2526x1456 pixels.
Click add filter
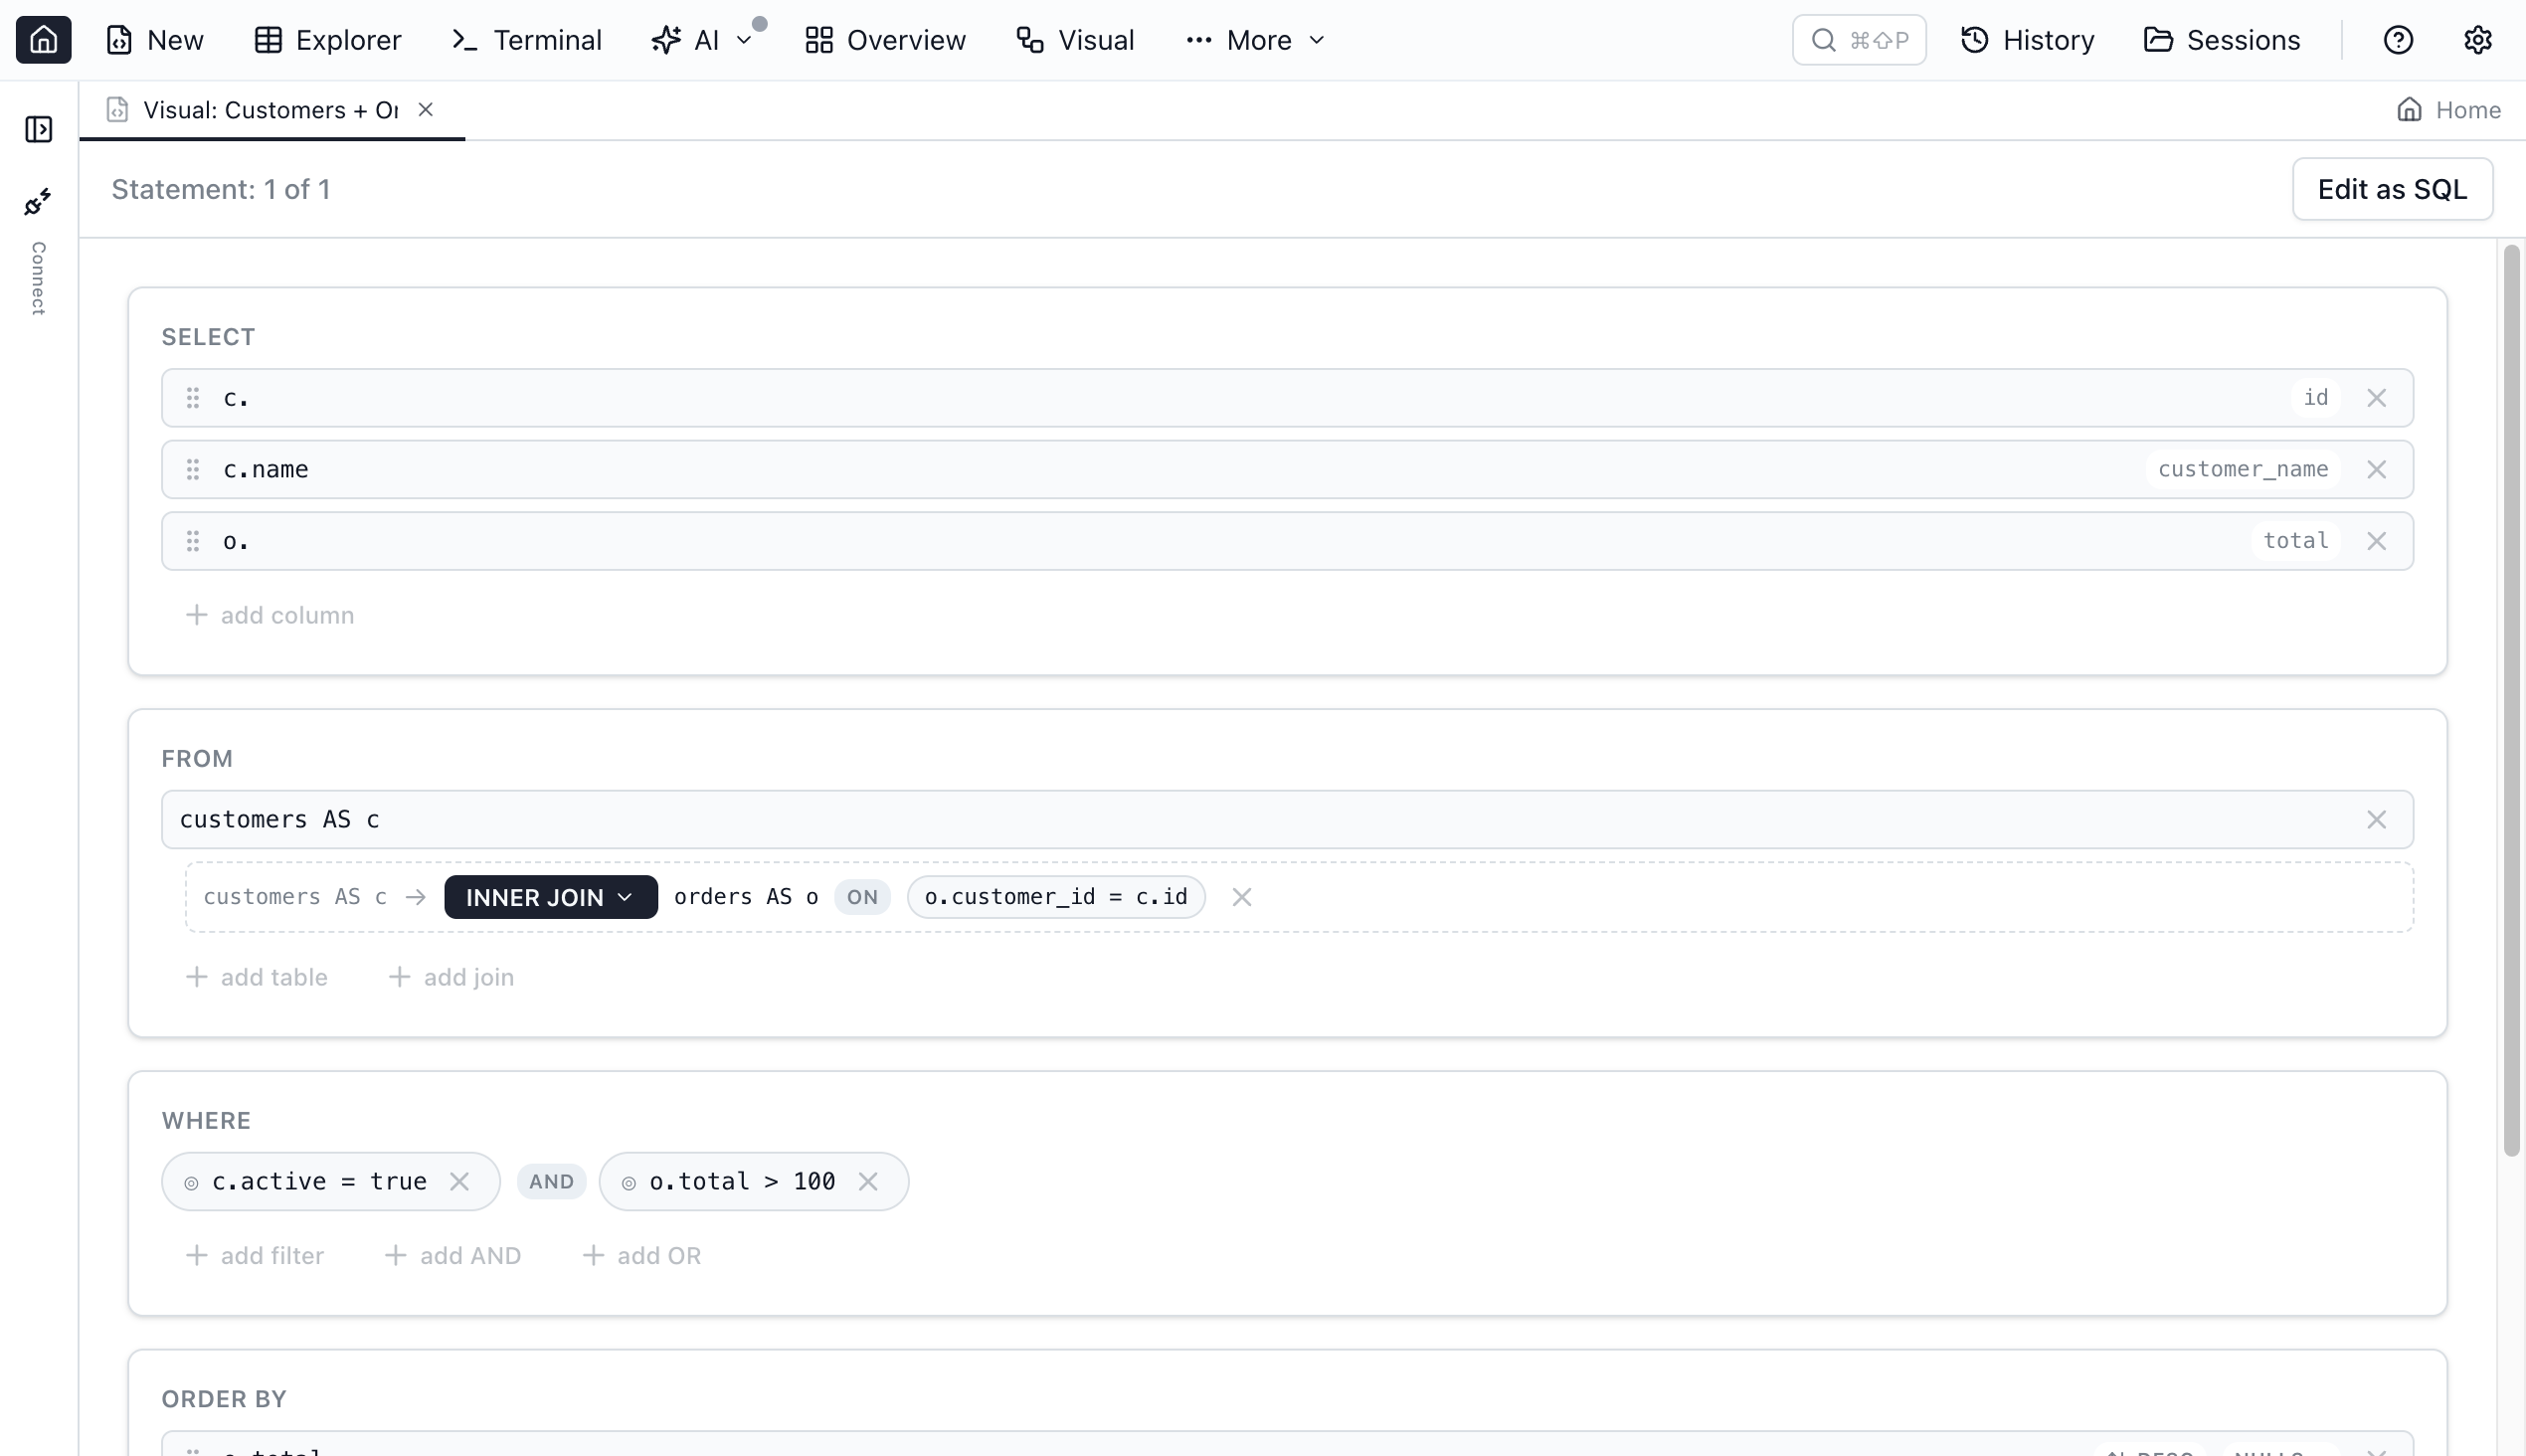pyautogui.click(x=255, y=1255)
